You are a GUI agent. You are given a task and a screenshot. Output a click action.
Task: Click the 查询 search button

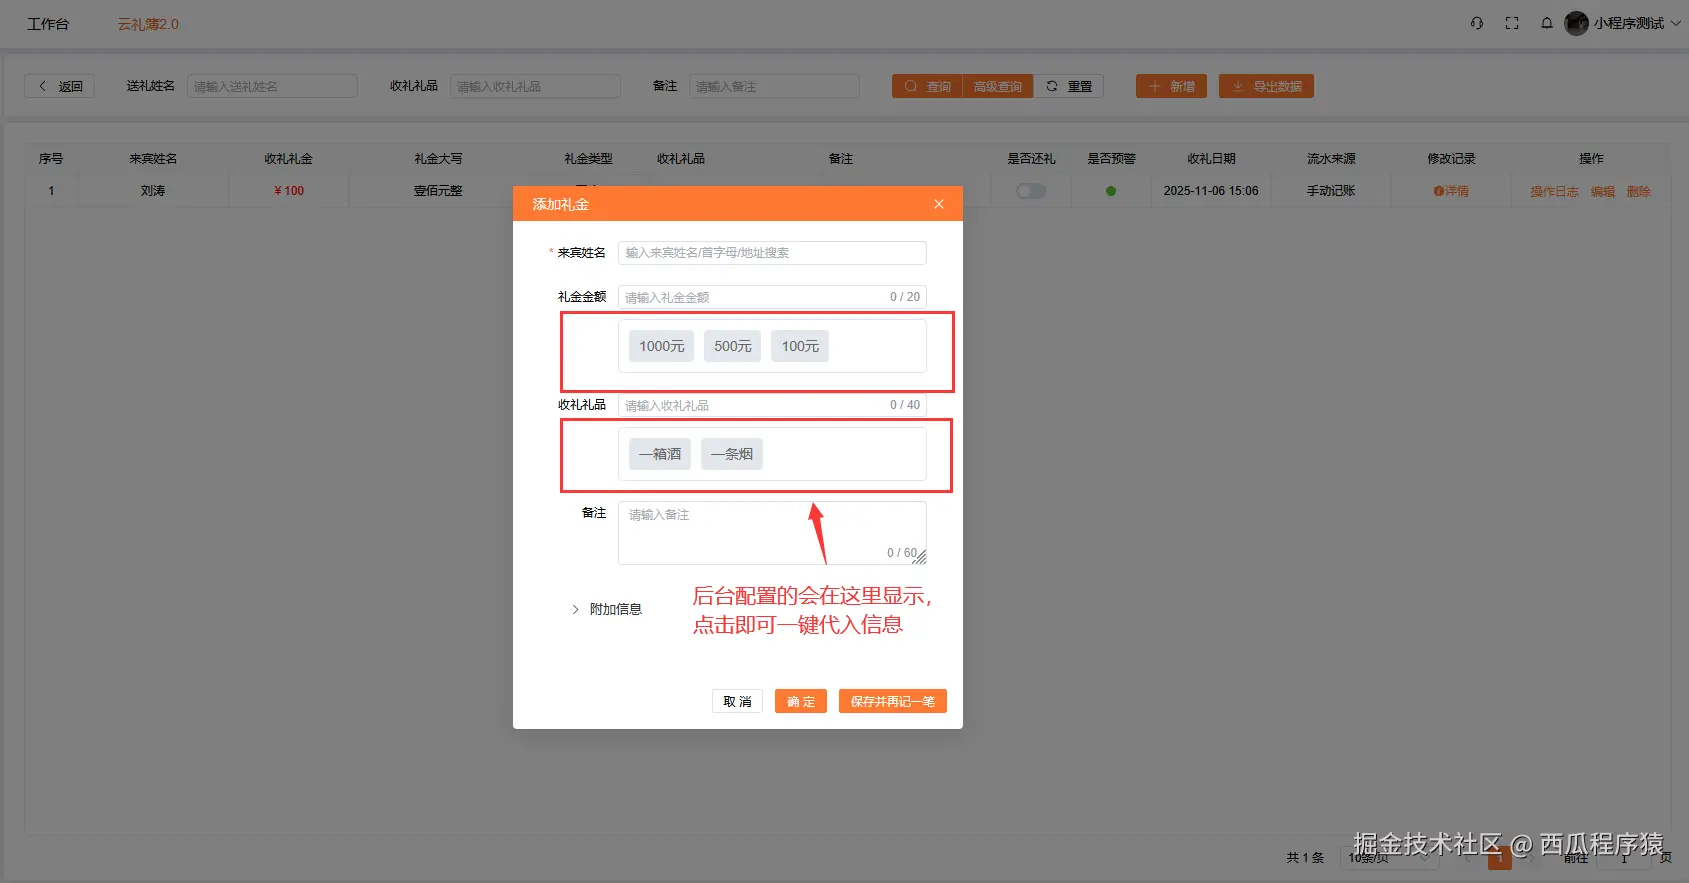pos(927,86)
